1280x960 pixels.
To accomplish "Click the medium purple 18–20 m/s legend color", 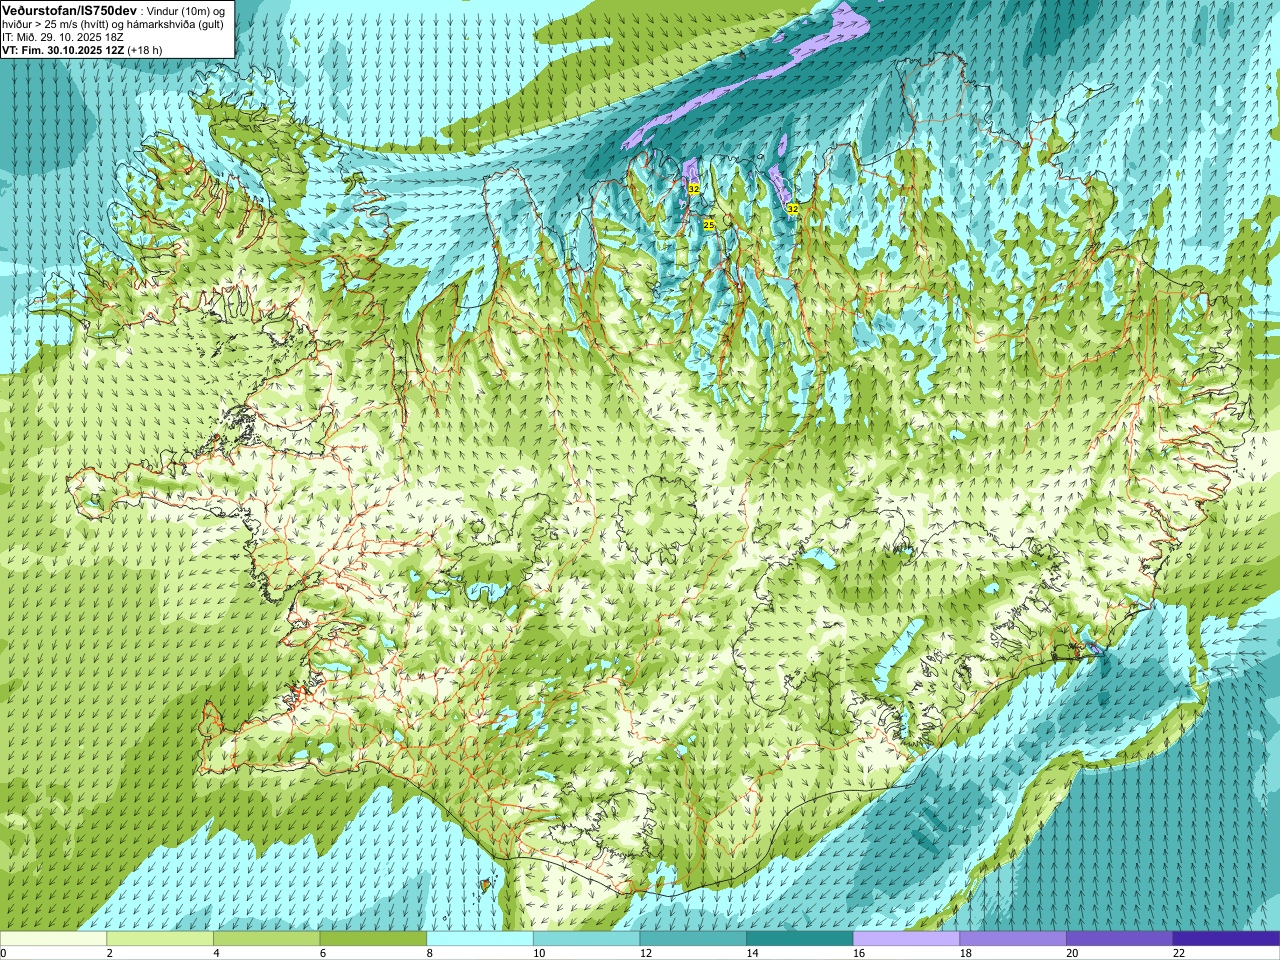I will pyautogui.click(x=1013, y=939).
